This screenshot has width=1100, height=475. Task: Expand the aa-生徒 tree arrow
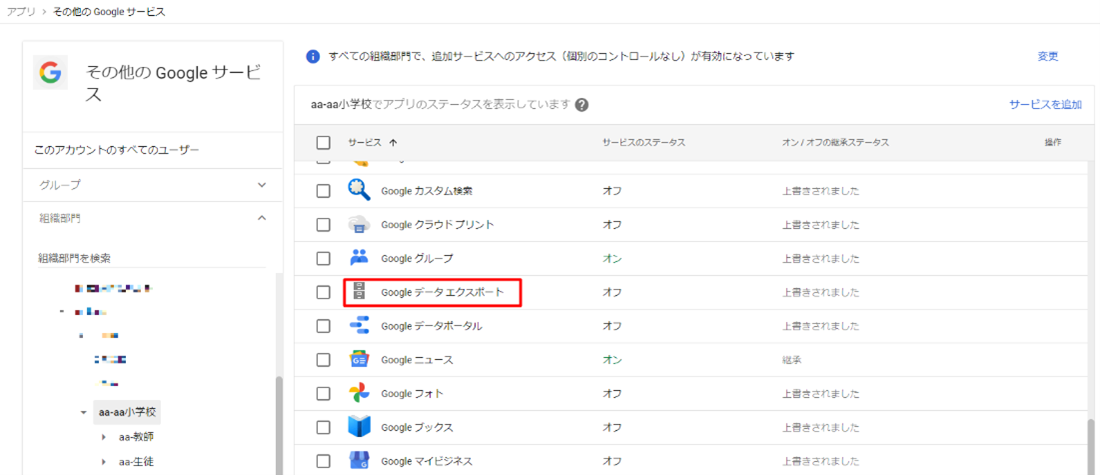(x=103, y=462)
